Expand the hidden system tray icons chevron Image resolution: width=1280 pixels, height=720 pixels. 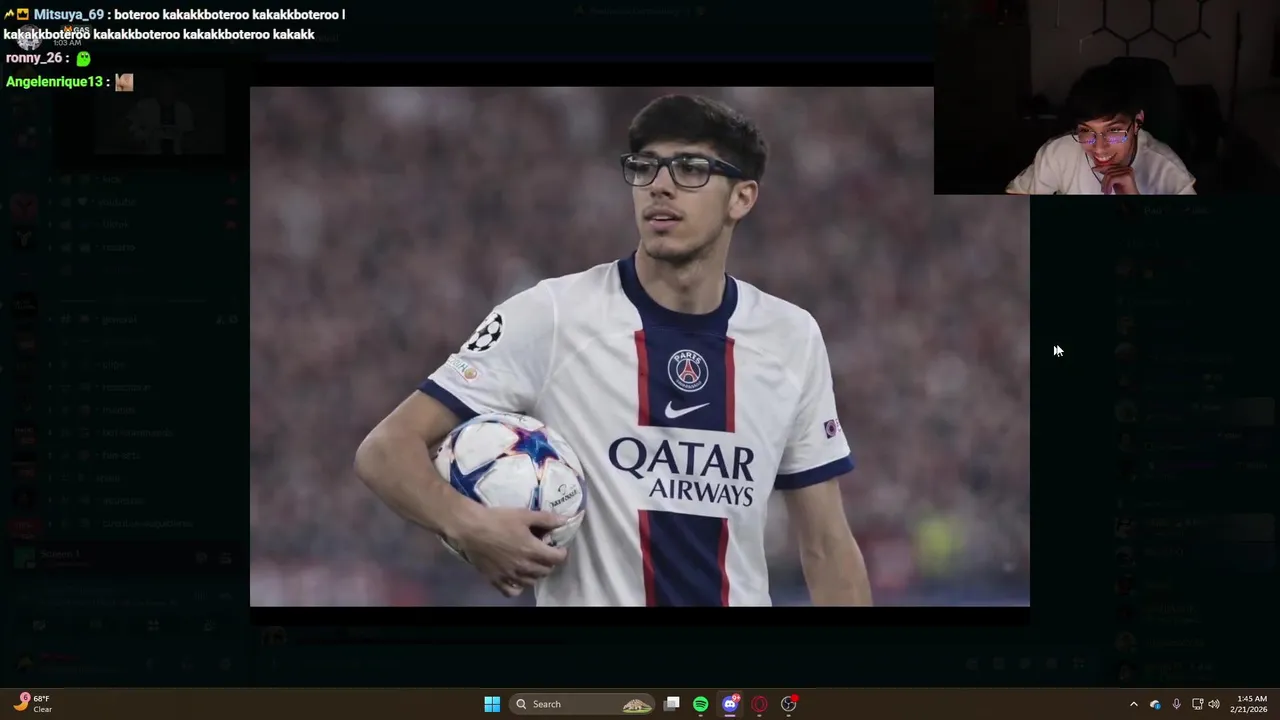pos(1133,704)
